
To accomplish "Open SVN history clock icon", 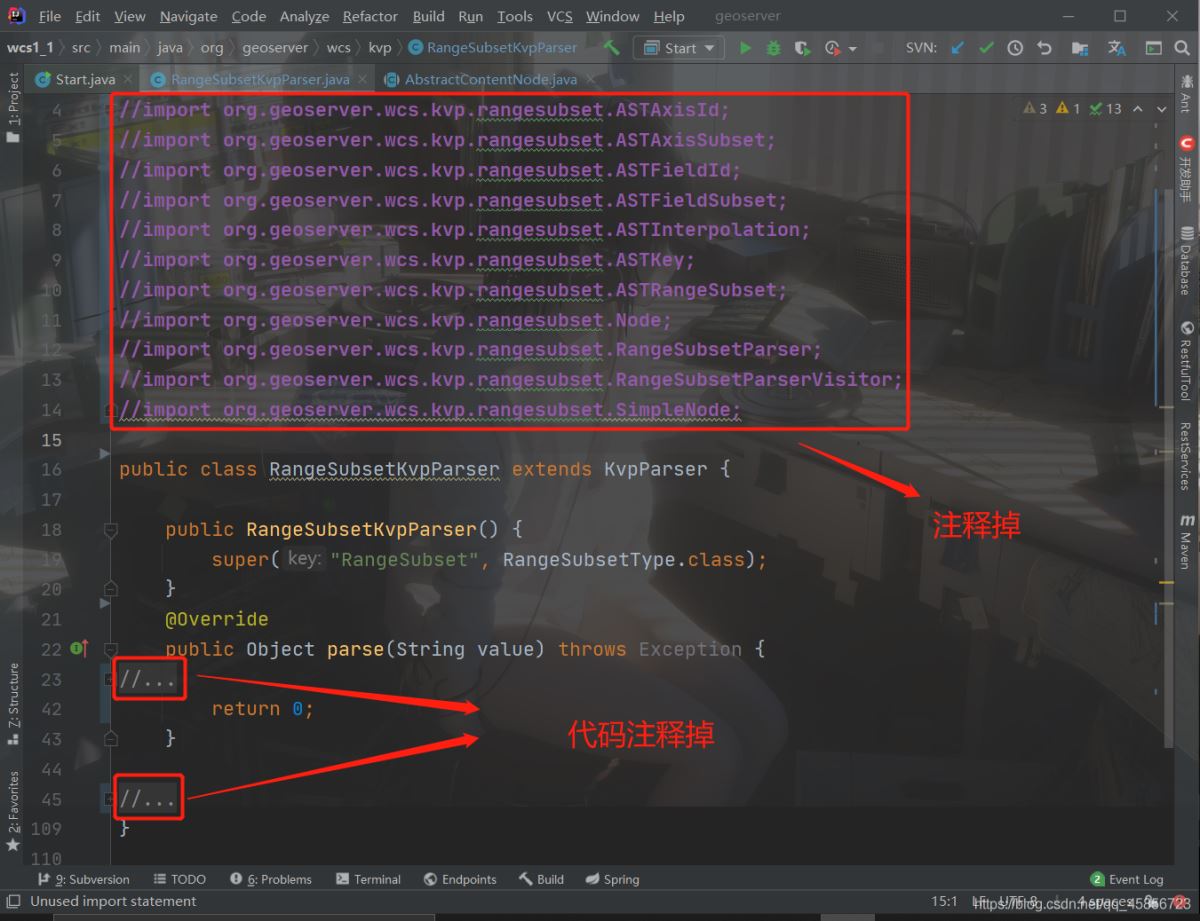I will (1015, 48).
